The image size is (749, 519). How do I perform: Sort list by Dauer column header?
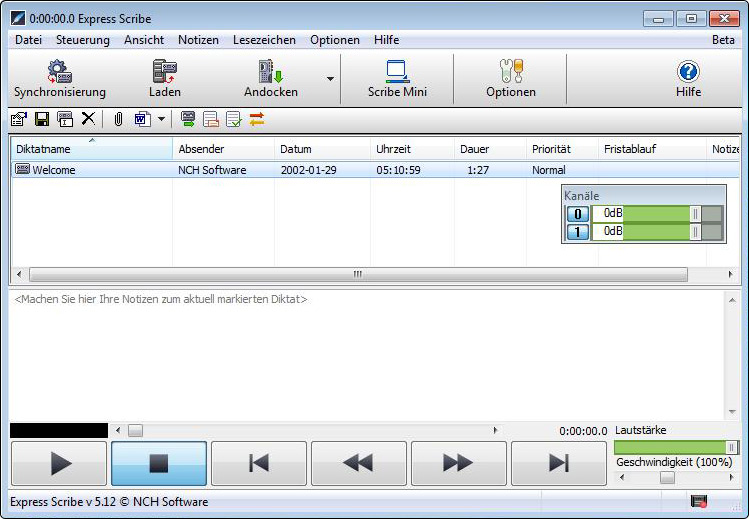491,148
